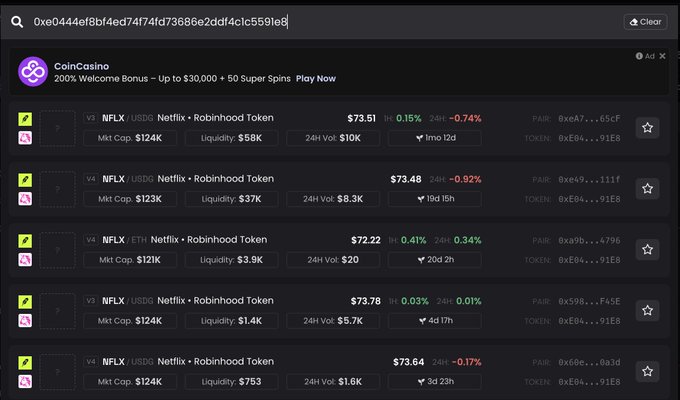Click Uniswap unicorn icon in $73.78 row
The width and height of the screenshot is (680, 400).
pos(25,321)
